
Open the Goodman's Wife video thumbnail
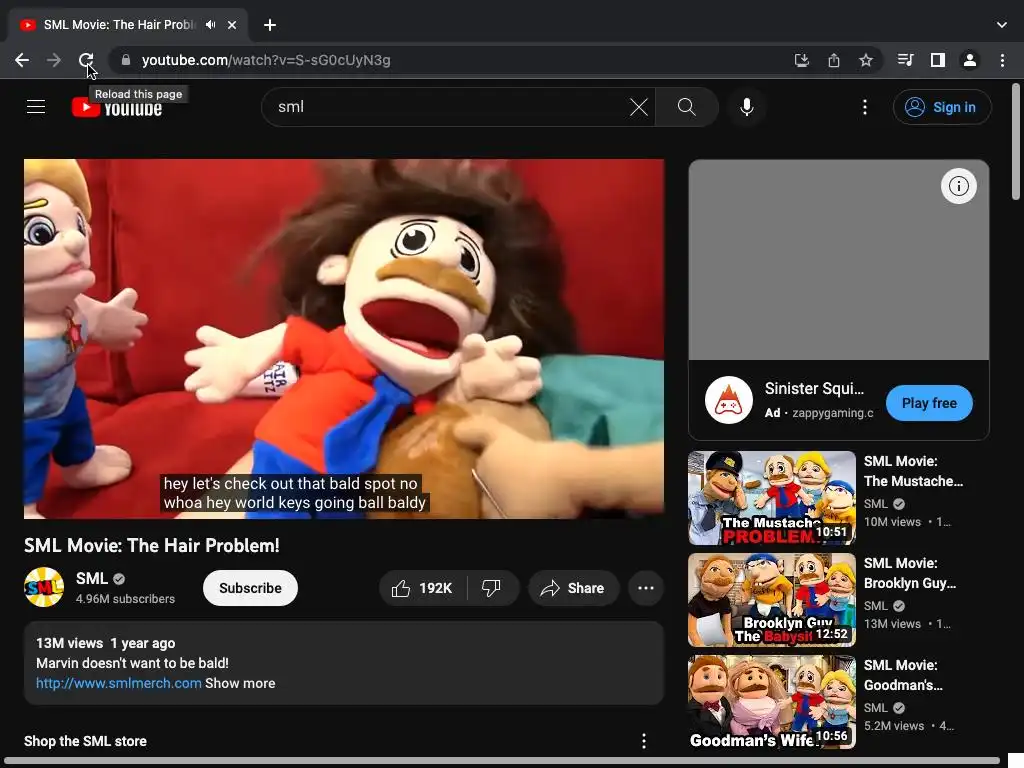point(772,701)
